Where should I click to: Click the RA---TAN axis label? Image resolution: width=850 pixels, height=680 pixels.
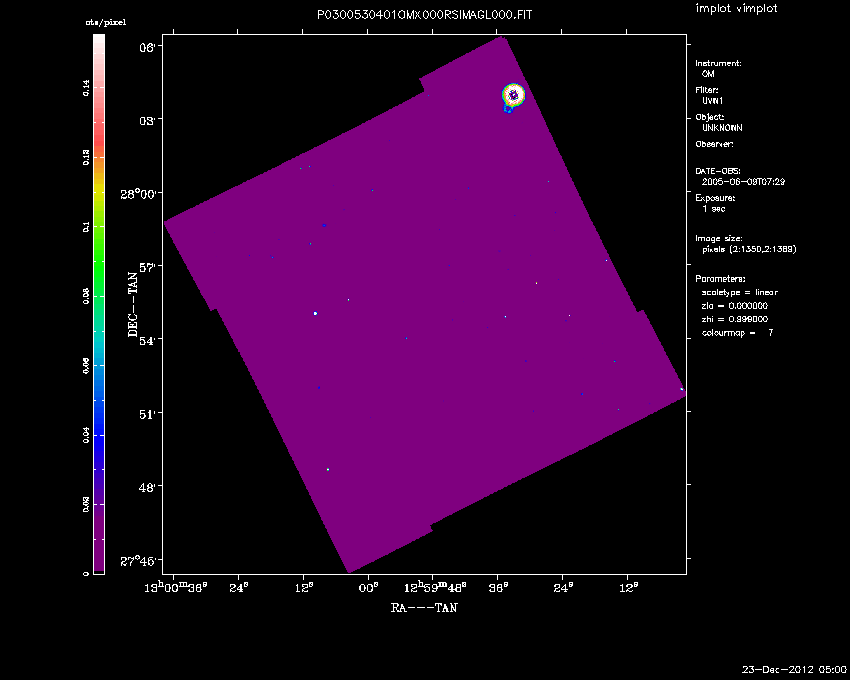(424, 607)
